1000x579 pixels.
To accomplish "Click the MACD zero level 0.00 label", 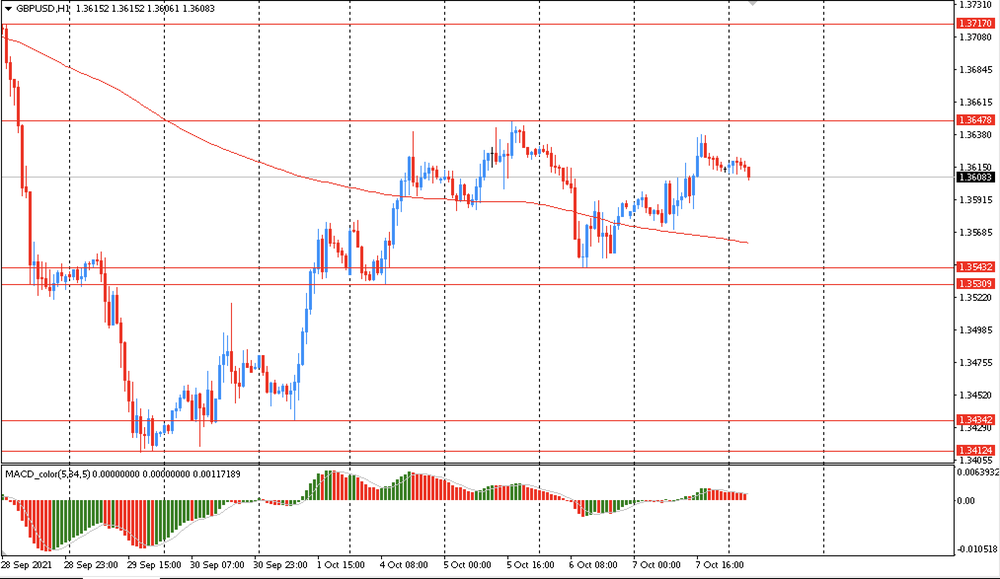I will [966, 501].
